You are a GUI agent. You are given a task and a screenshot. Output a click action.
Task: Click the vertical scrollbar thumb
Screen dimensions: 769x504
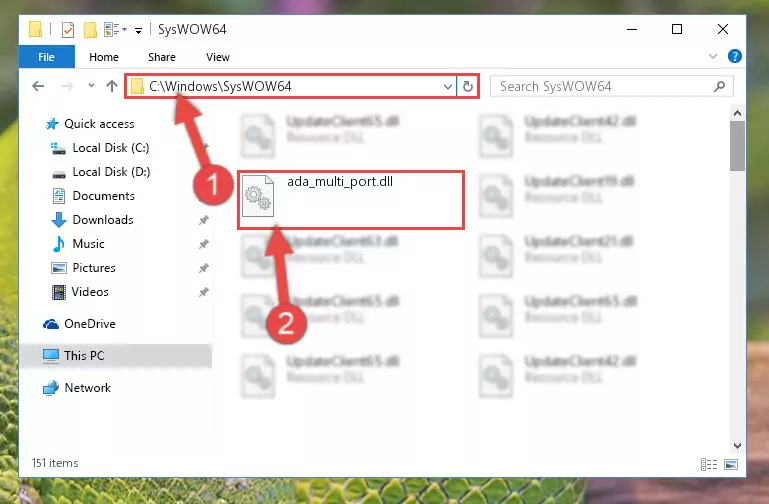tap(737, 146)
